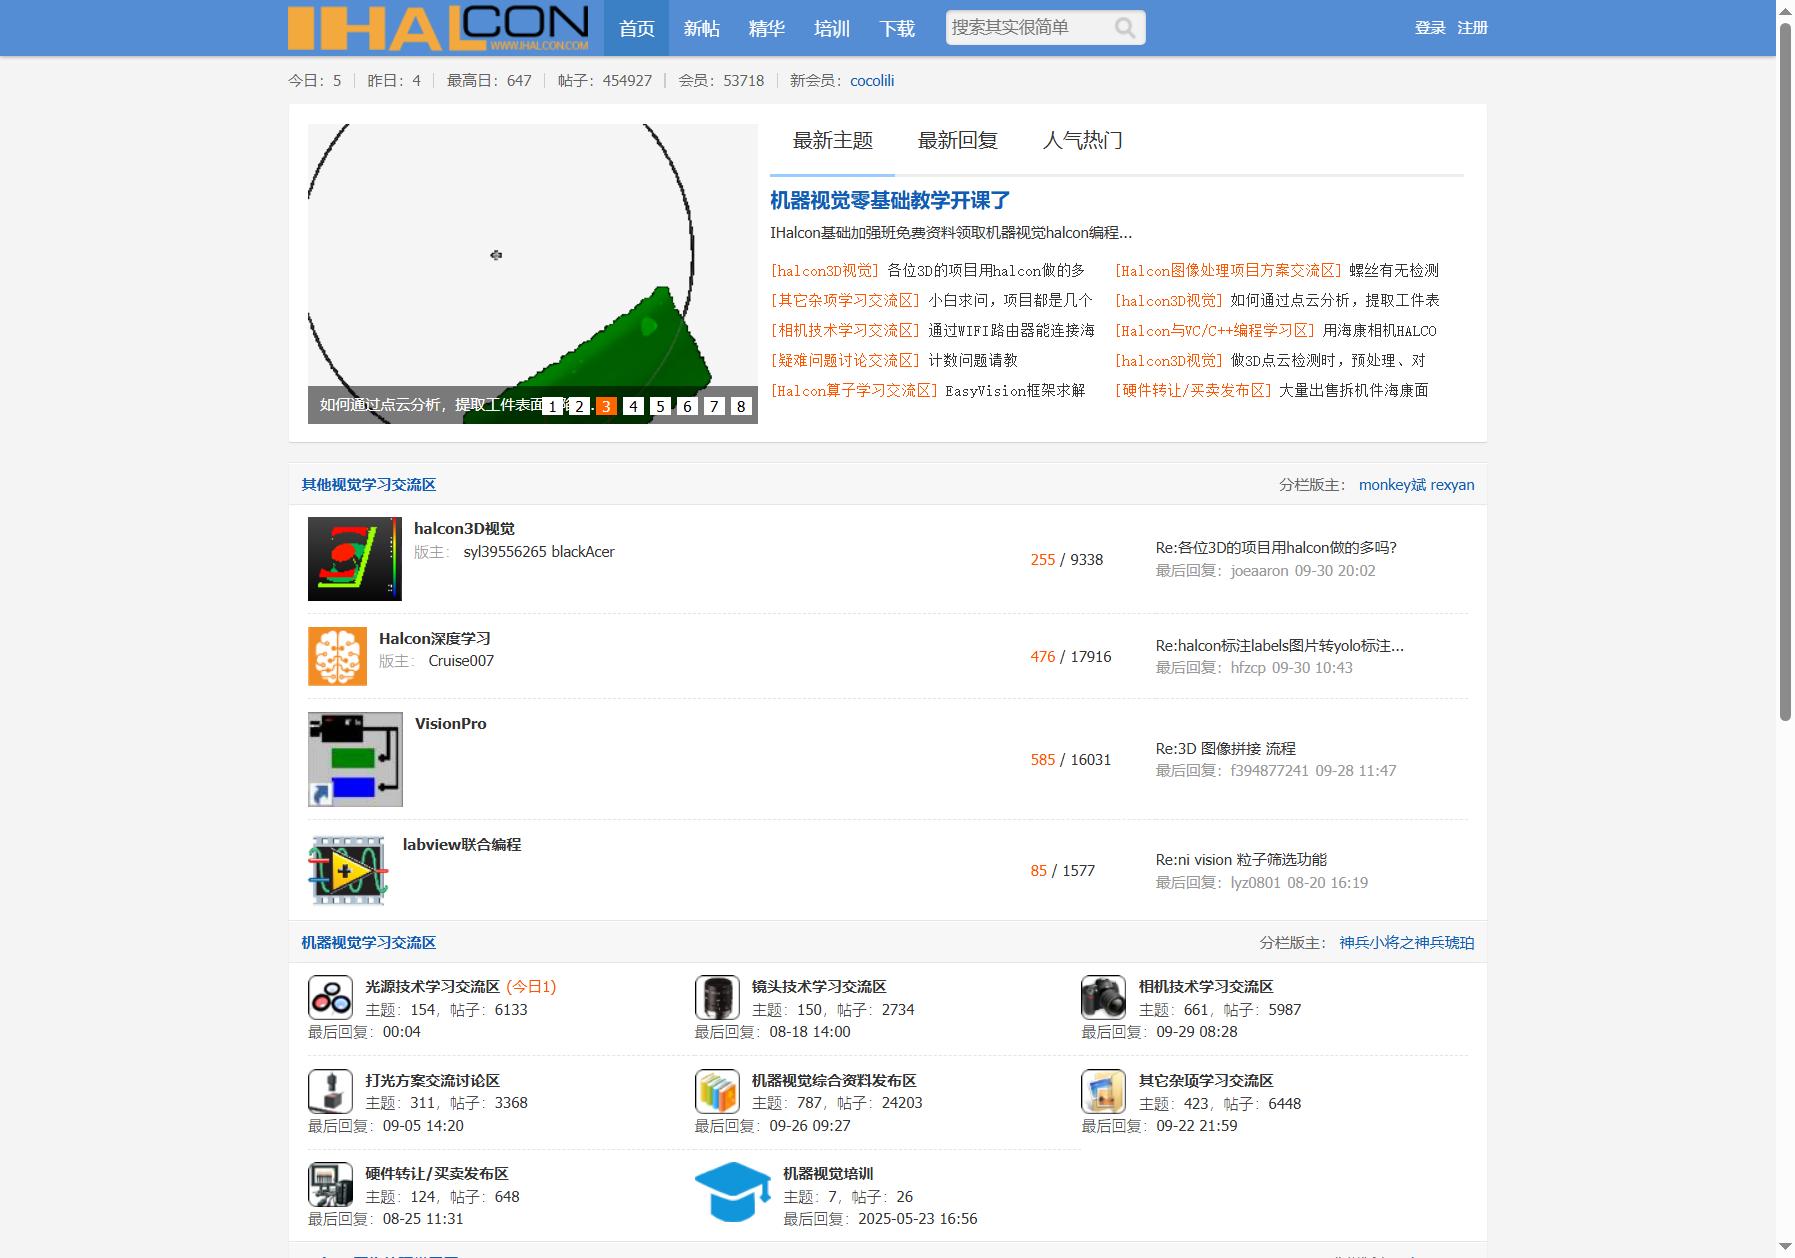Click the 相机技术学习交流区 camera icon
This screenshot has height=1258, width=1795.
point(1103,997)
